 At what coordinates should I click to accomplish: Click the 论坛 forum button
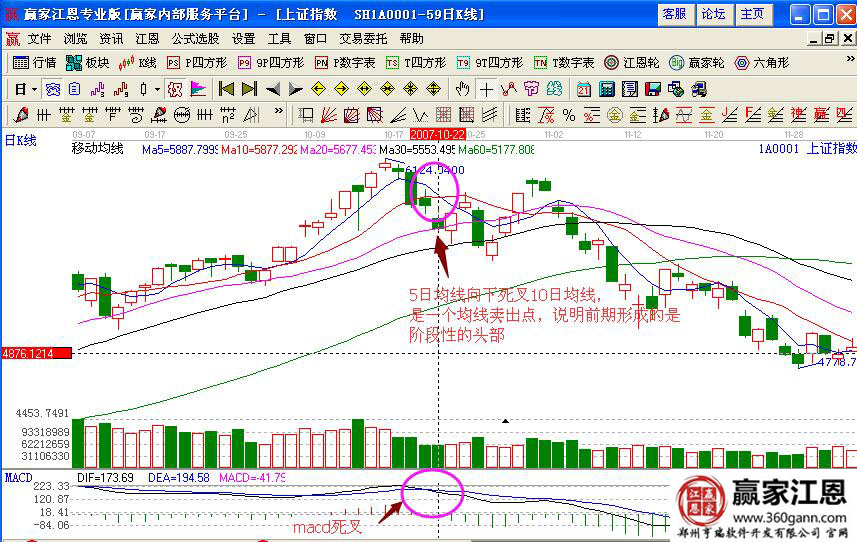tap(713, 13)
